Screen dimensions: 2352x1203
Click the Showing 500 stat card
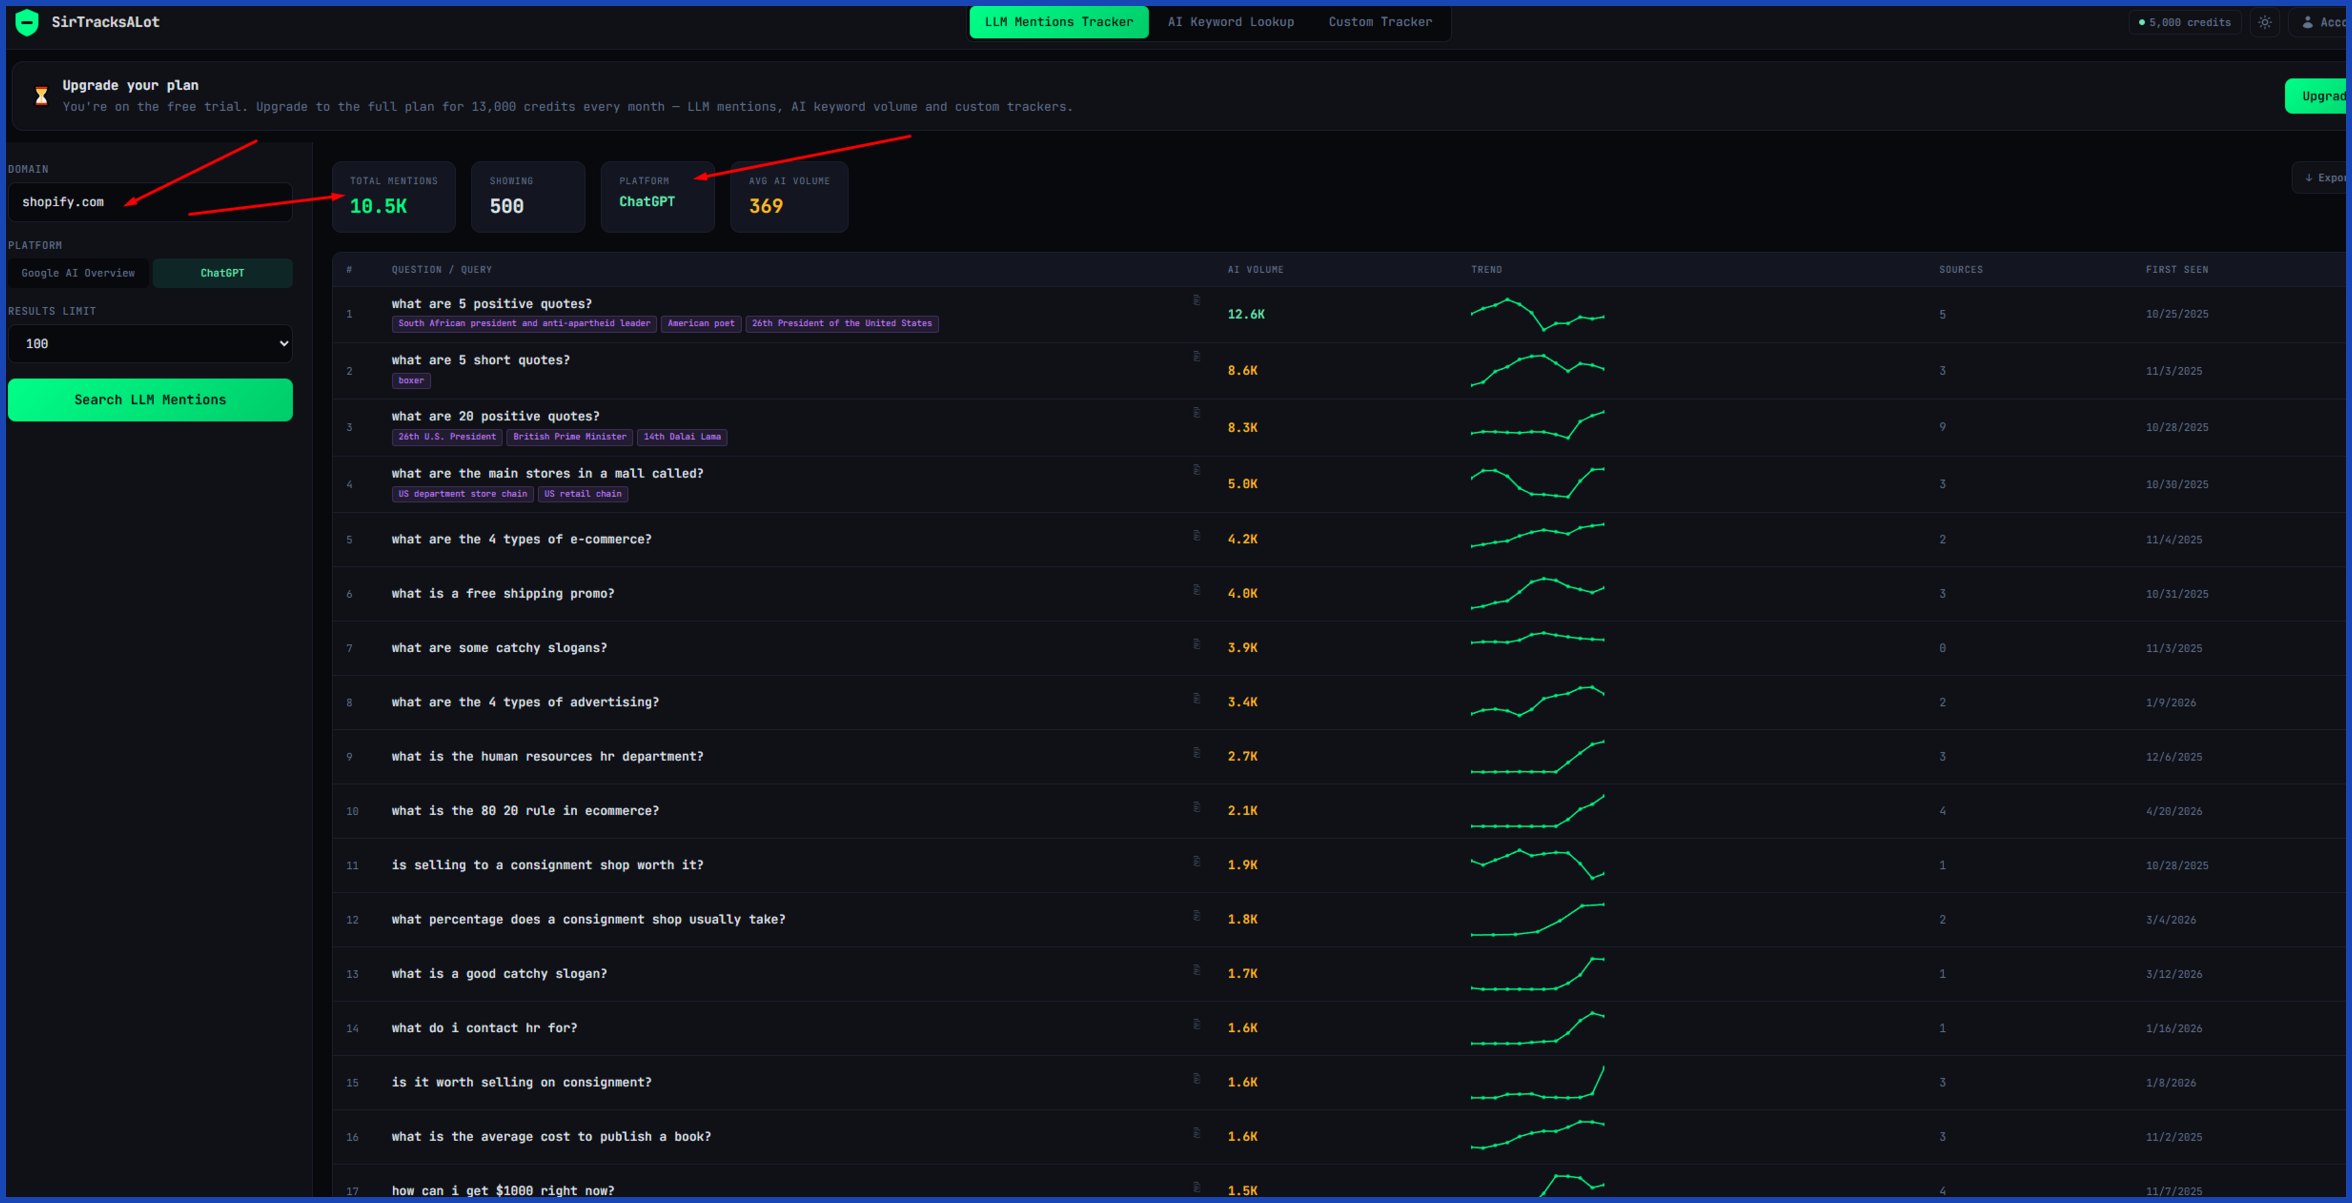tap(528, 197)
